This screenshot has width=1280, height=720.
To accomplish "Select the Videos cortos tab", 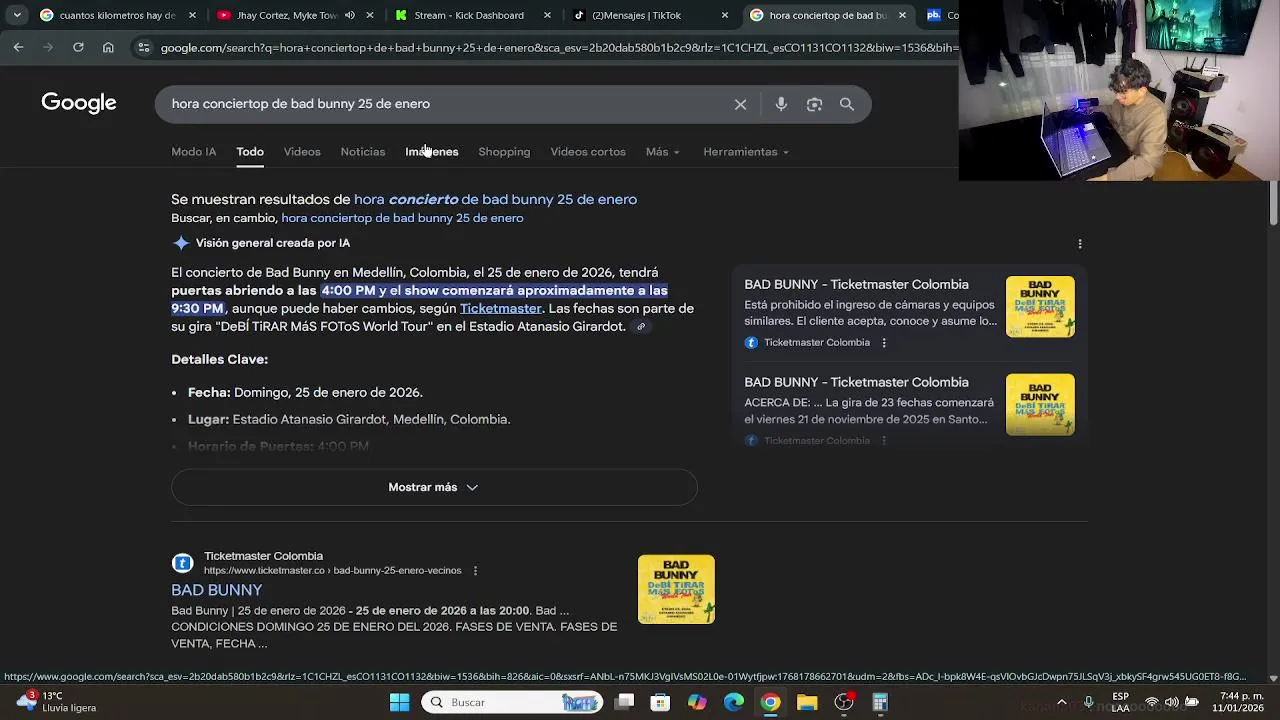I will (588, 152).
